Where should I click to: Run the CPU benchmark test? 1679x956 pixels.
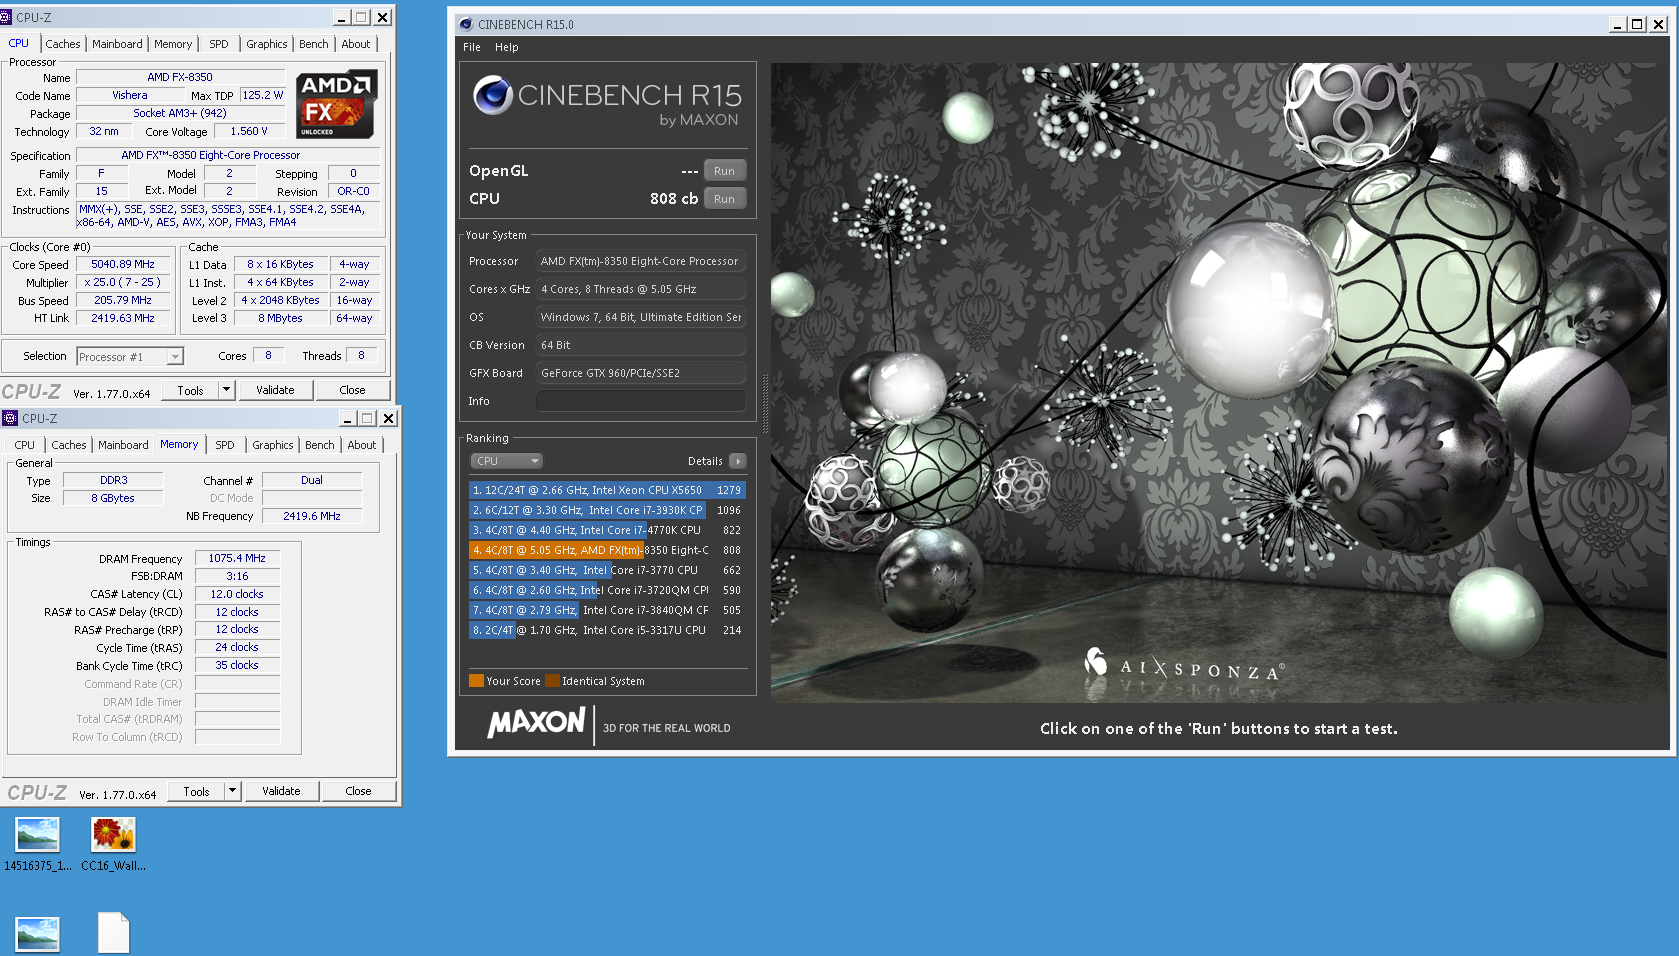[x=725, y=199]
